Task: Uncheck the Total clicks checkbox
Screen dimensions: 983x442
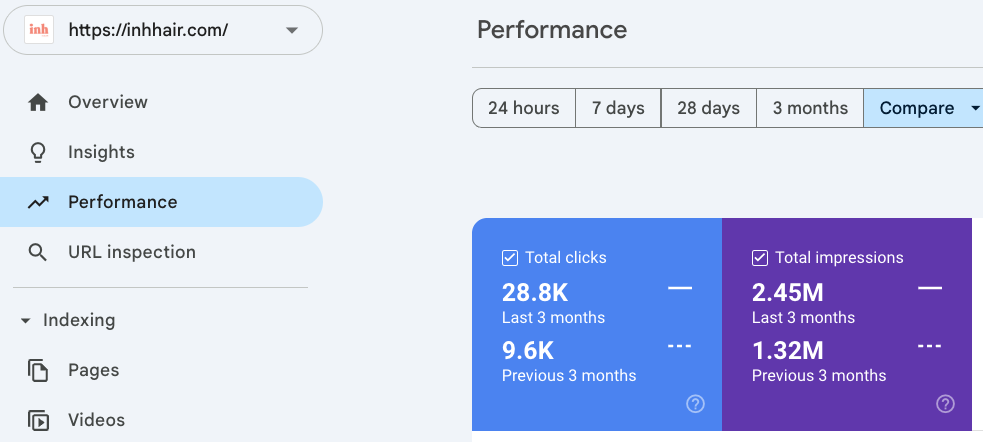Action: 510,258
